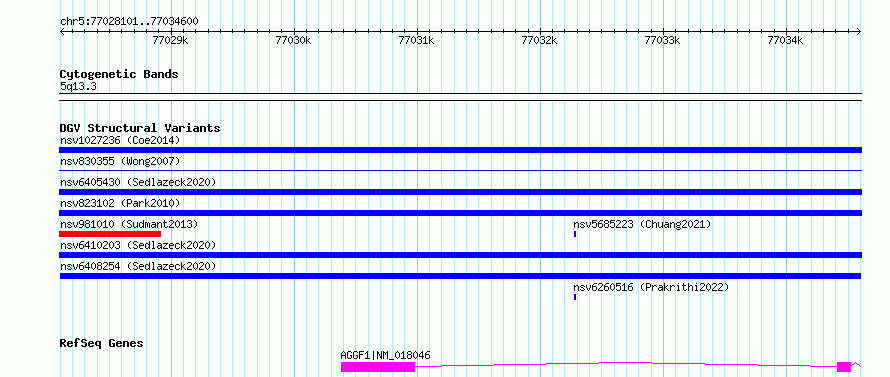
Task: Click the red nsv981010 variant bar
Action: tap(110, 234)
